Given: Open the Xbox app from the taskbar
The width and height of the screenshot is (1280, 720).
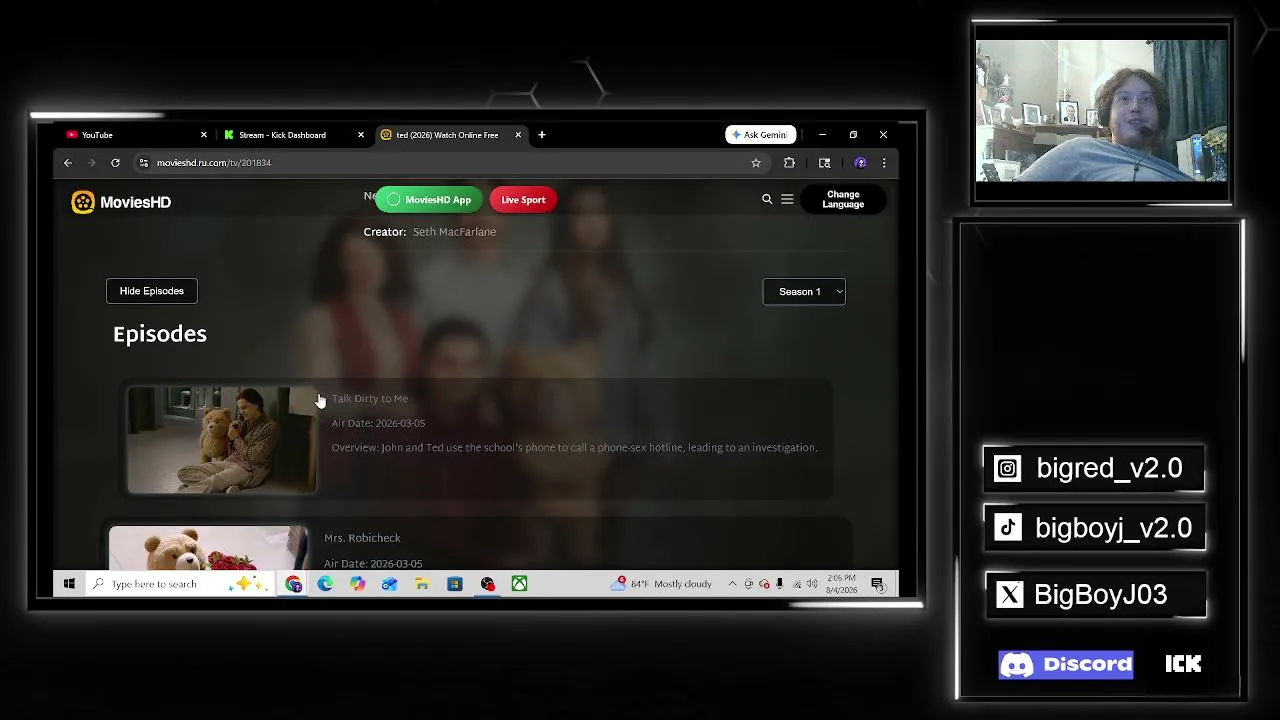Looking at the screenshot, I should click(519, 584).
